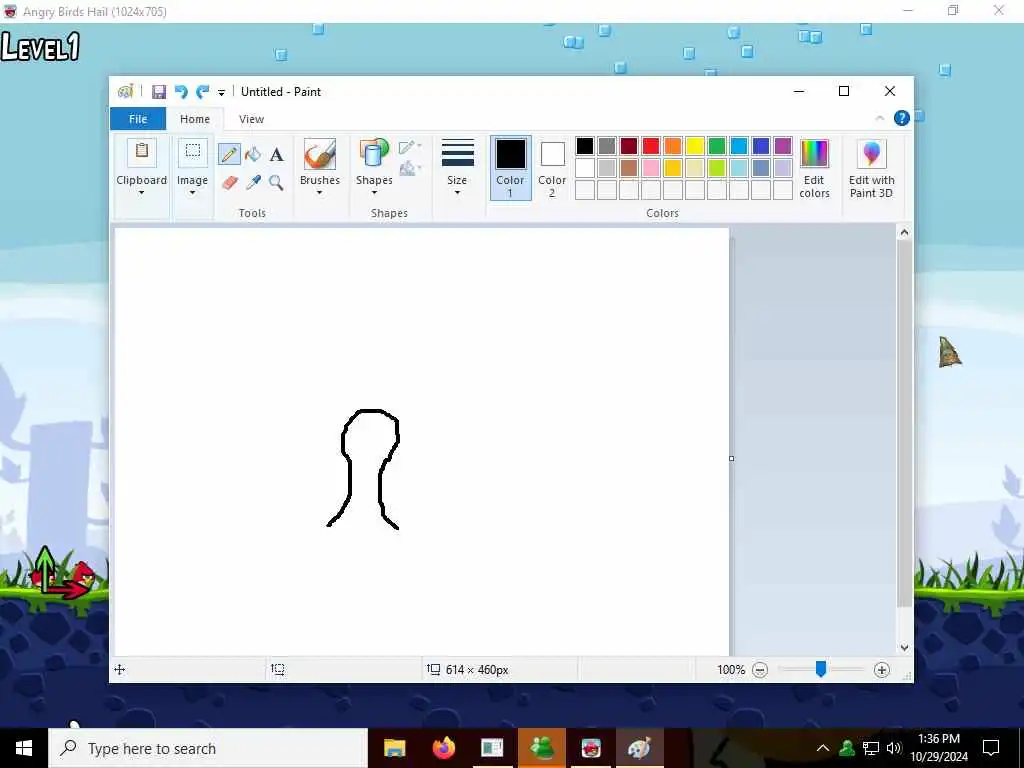
Task: Select the Pencil tool
Action: coord(229,155)
